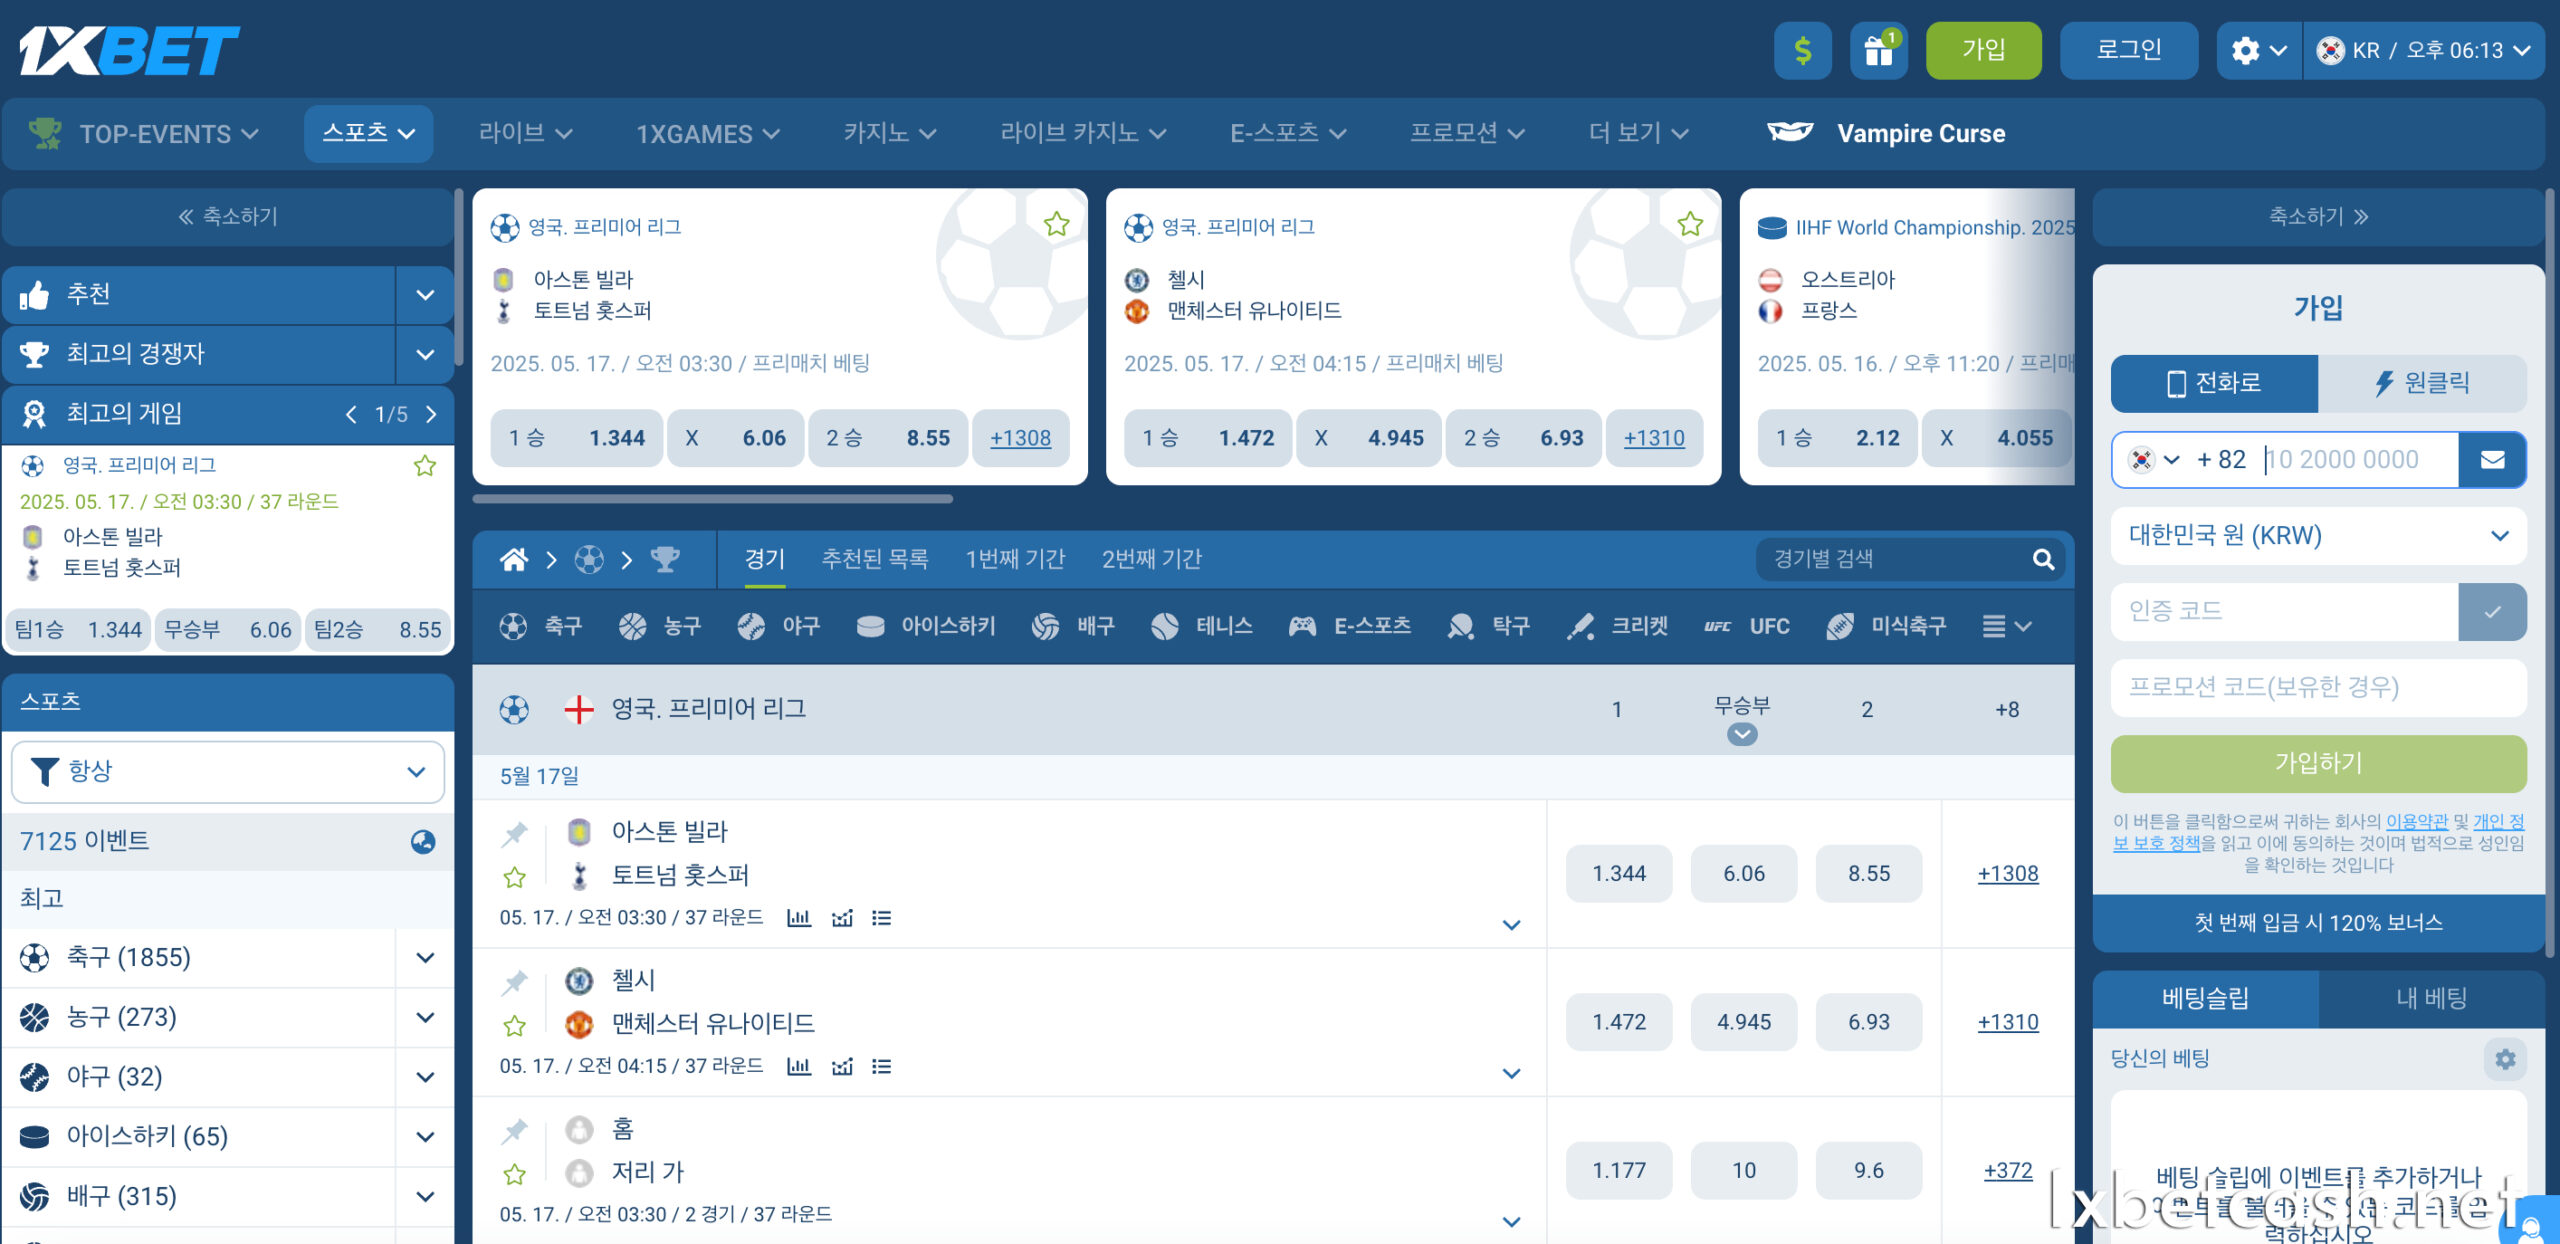
Task: Open the 이용약관 terms link
Action: (x=2416, y=821)
